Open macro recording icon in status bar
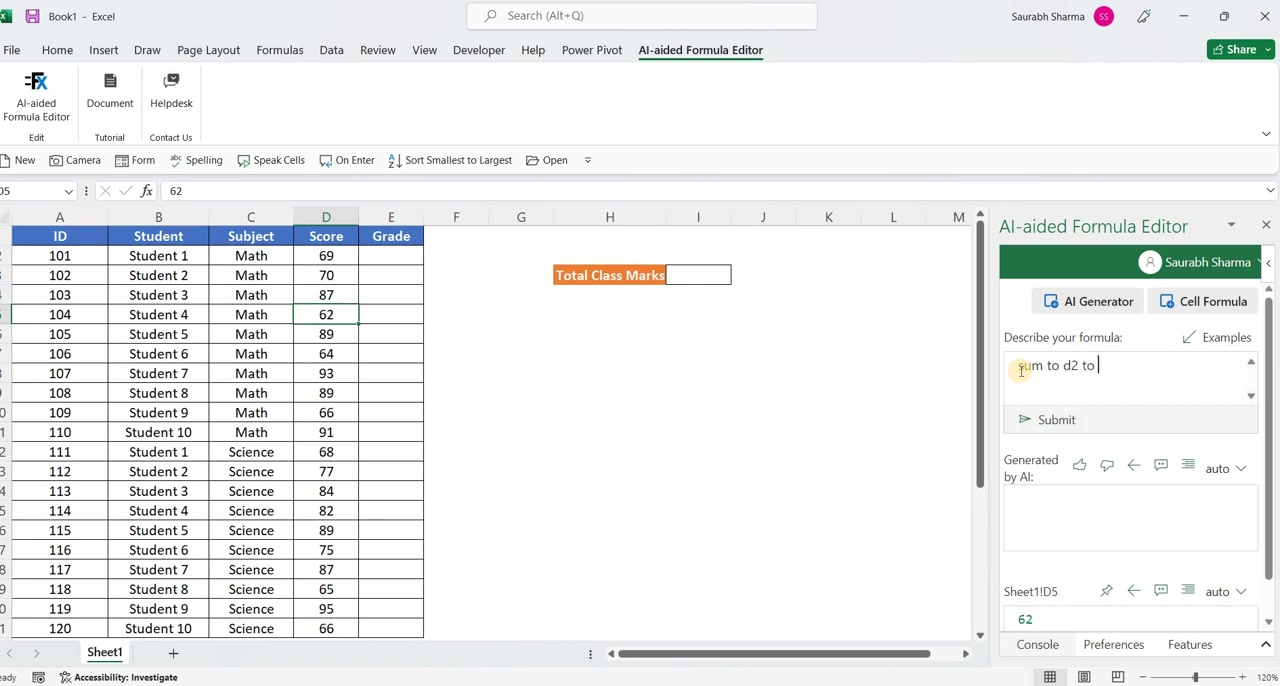 tap(38, 677)
